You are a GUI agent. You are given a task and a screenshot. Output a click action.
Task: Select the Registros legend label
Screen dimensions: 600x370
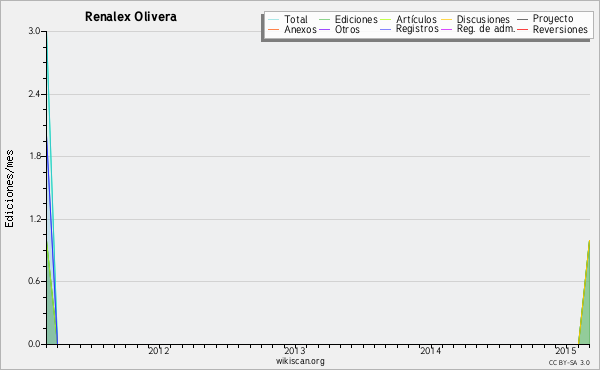point(417,29)
